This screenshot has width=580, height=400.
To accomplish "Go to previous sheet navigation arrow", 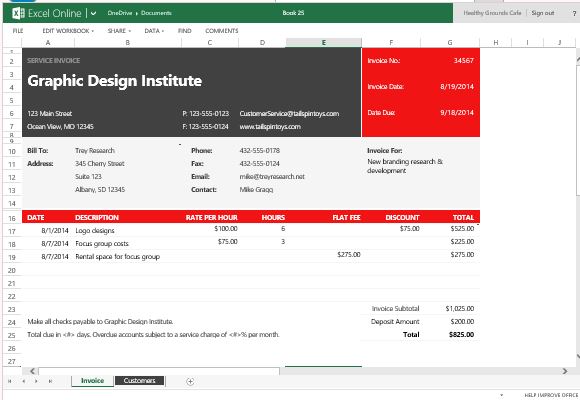I will (24, 381).
